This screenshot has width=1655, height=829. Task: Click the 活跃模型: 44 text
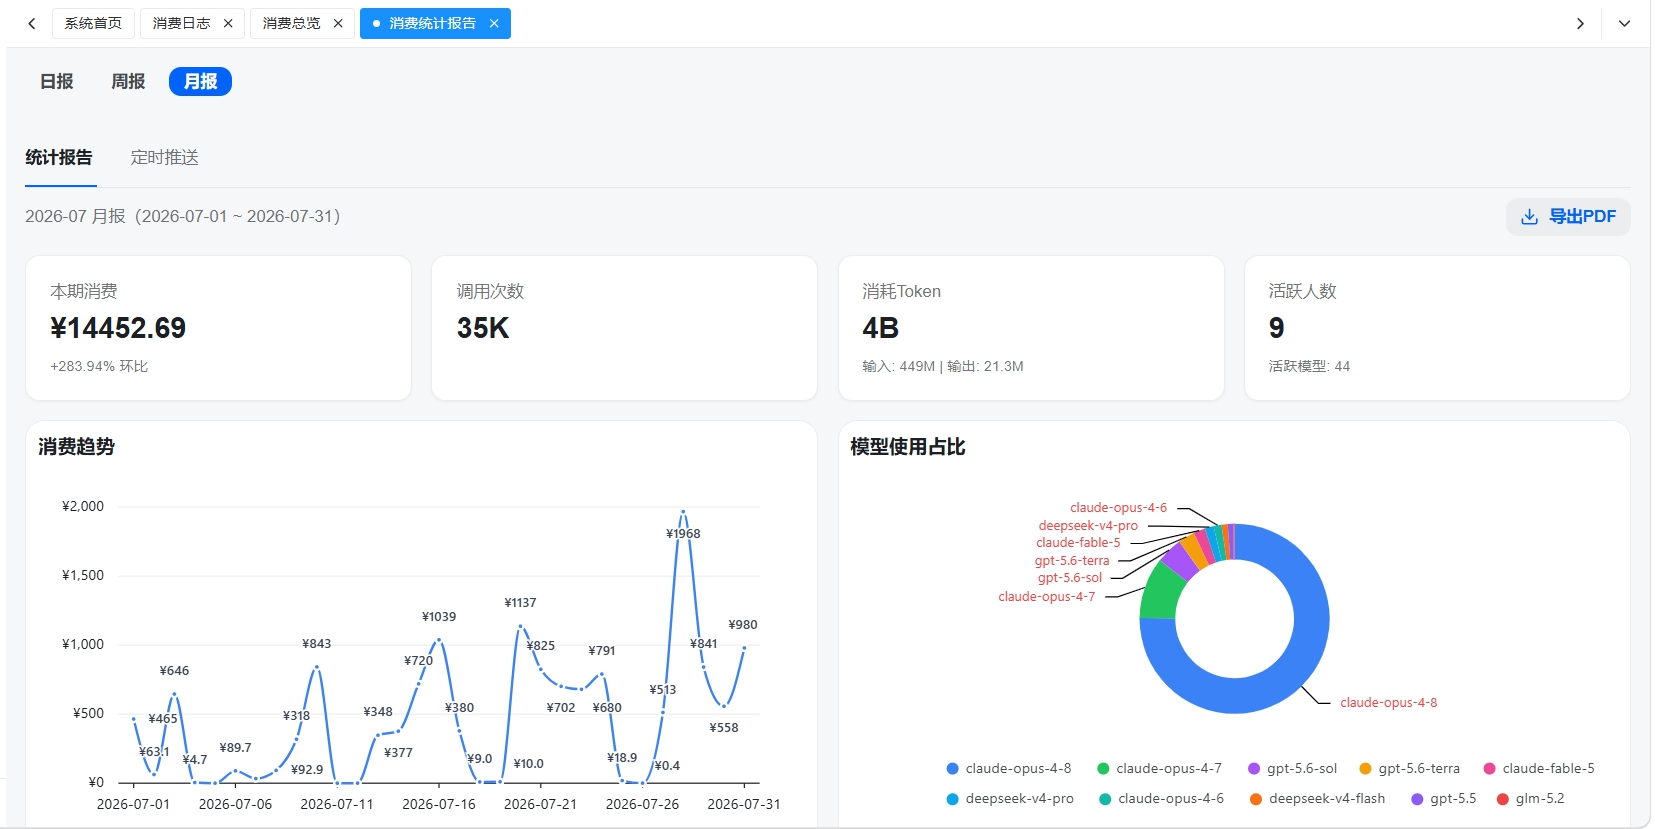(x=1309, y=366)
